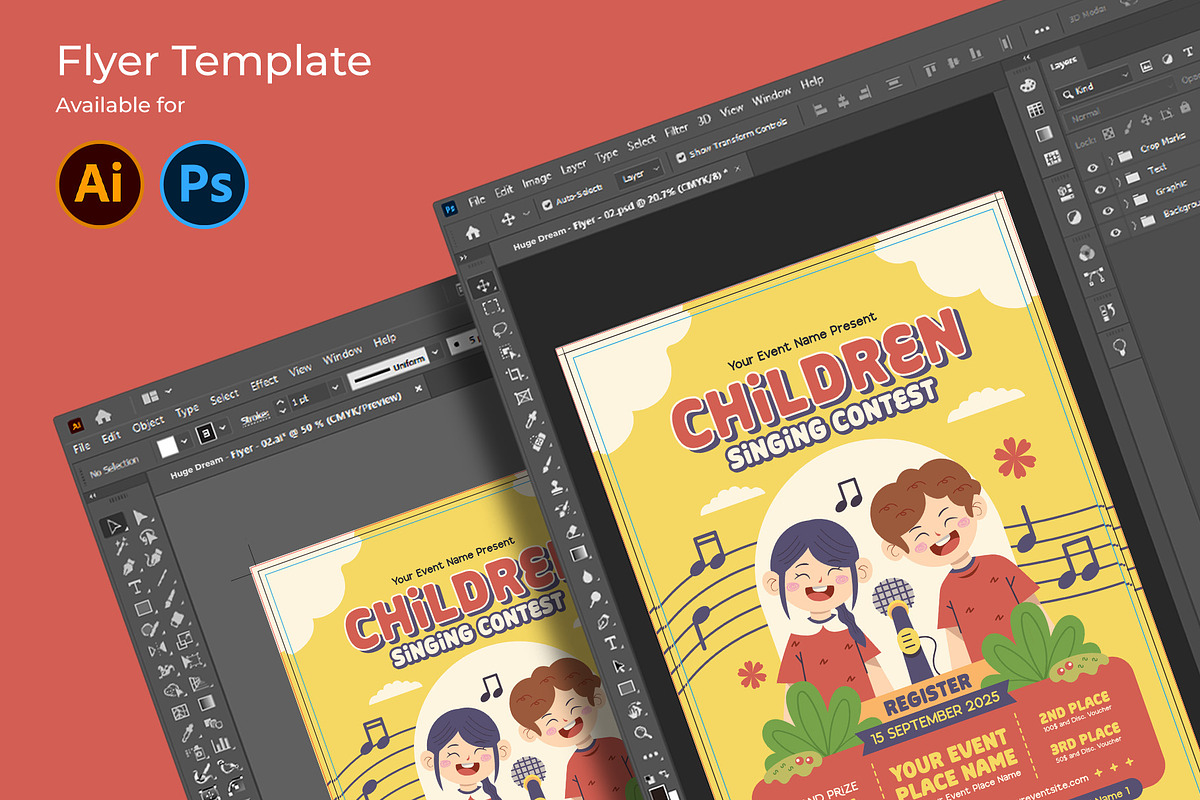Image resolution: width=1200 pixels, height=800 pixels.
Task: Select Photoshop's Rectangular Marquee tool
Action: tap(491, 306)
